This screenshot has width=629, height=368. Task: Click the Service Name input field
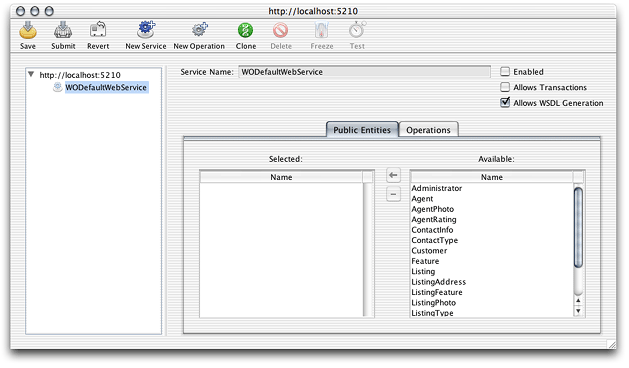click(x=364, y=72)
